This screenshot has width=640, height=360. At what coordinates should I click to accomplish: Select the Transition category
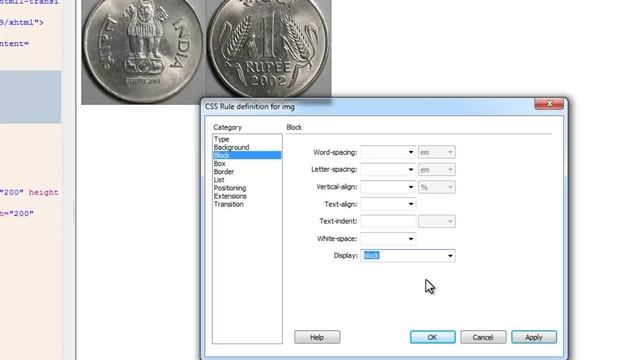[x=229, y=204]
